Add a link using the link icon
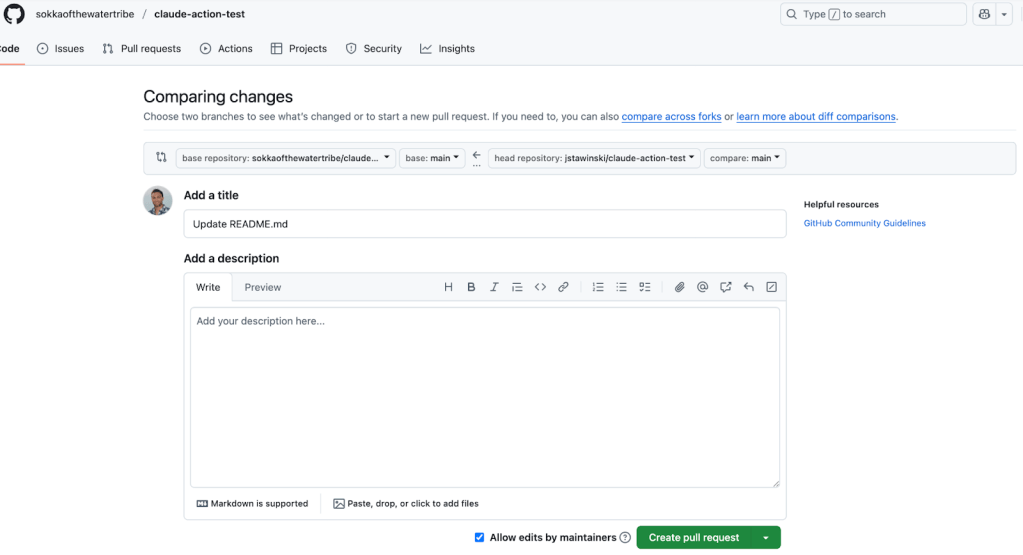Screen dimensions: 1023x555 tap(563, 287)
